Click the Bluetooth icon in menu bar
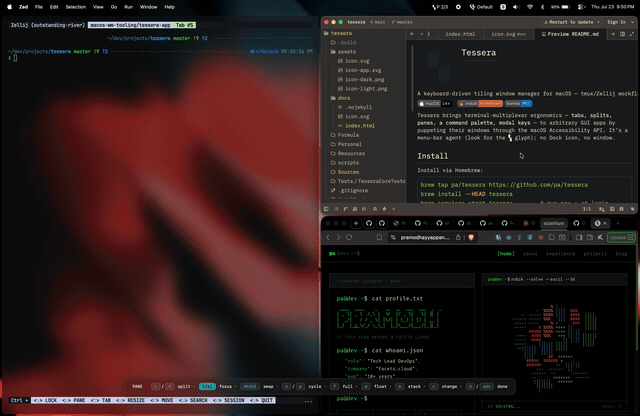Screen dimensions: 640x416 542,7
